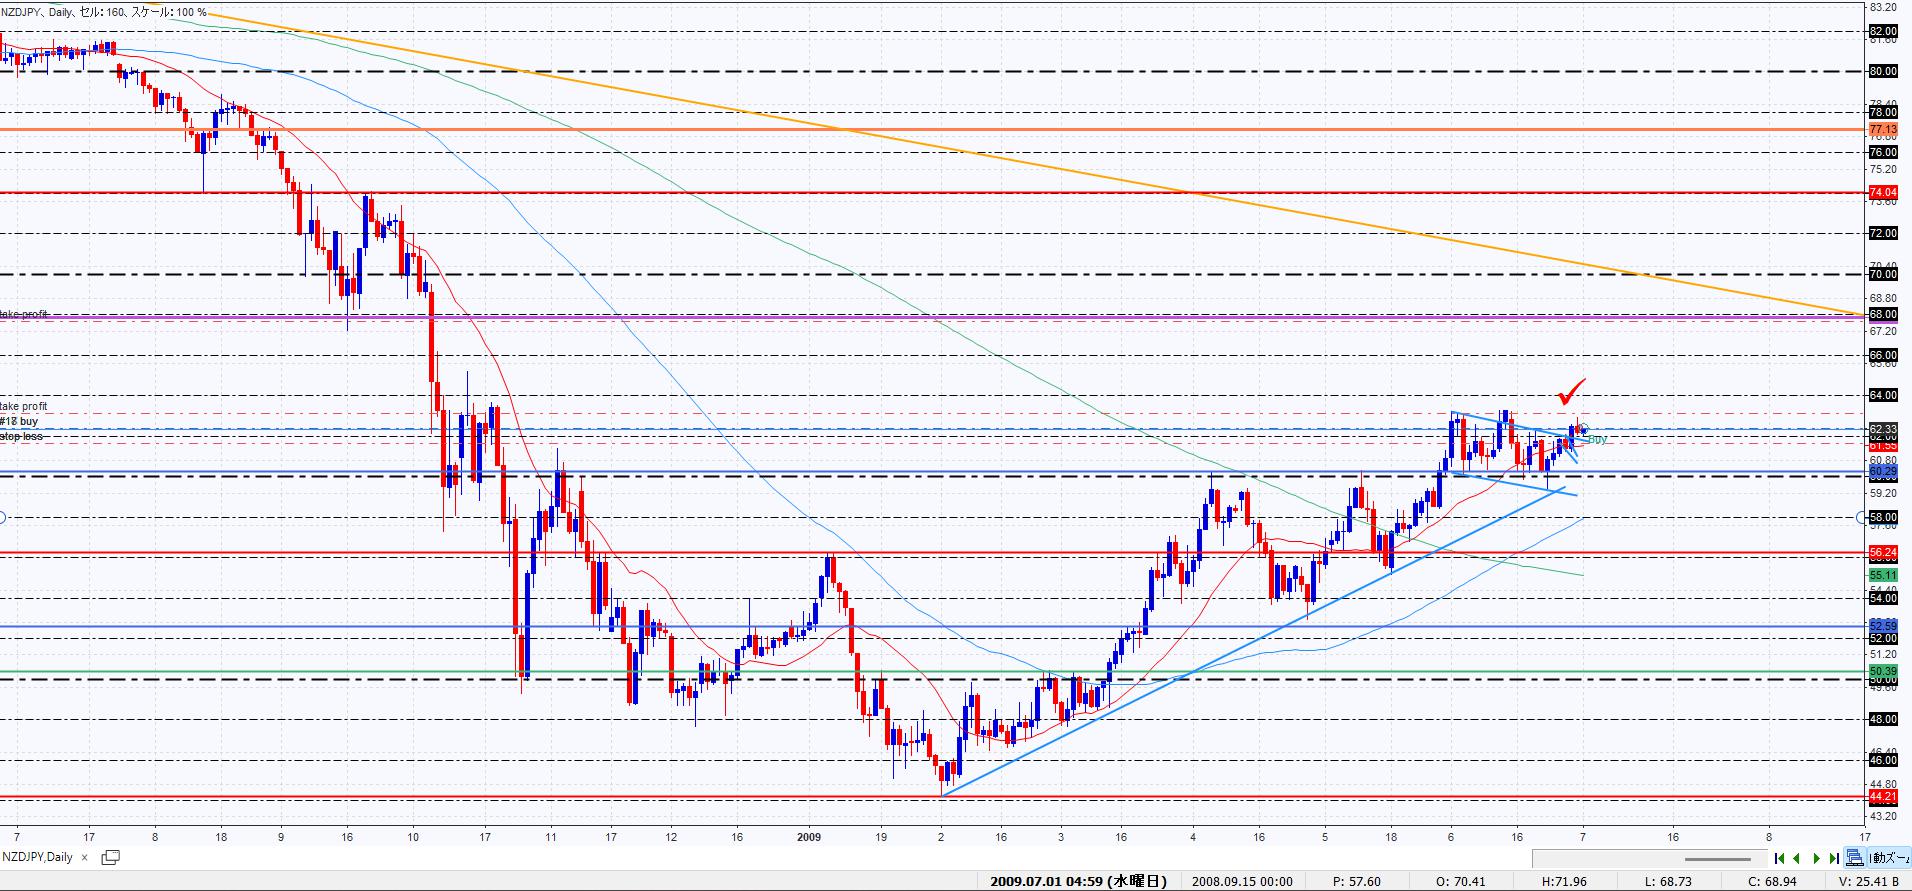Step back one bar with left arrow
The image size is (1912, 891).
[1798, 858]
